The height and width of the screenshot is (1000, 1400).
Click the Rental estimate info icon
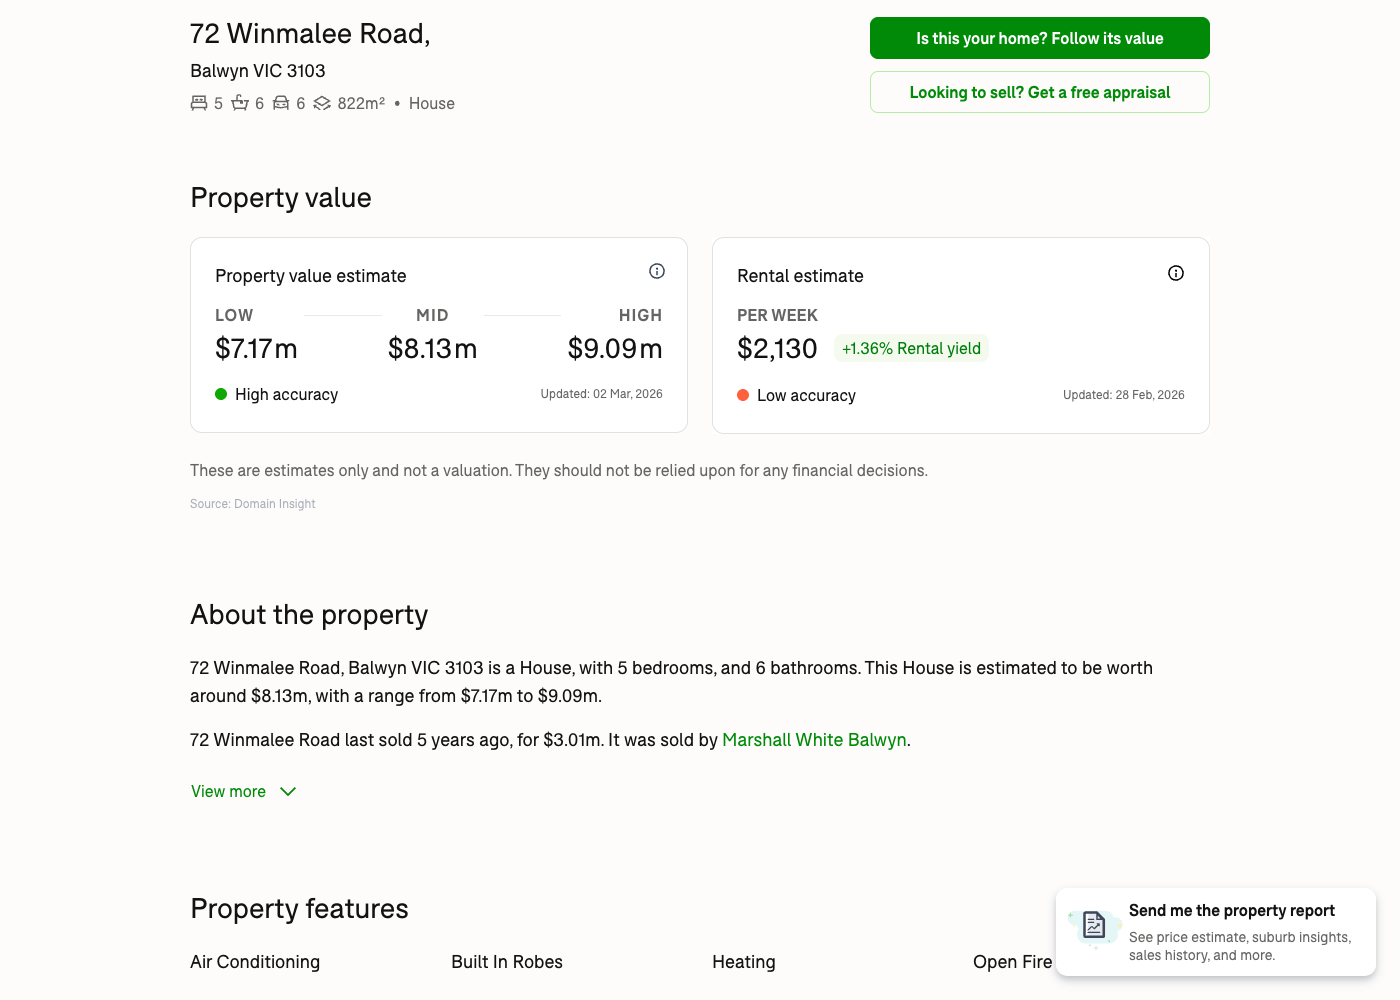(x=1176, y=273)
